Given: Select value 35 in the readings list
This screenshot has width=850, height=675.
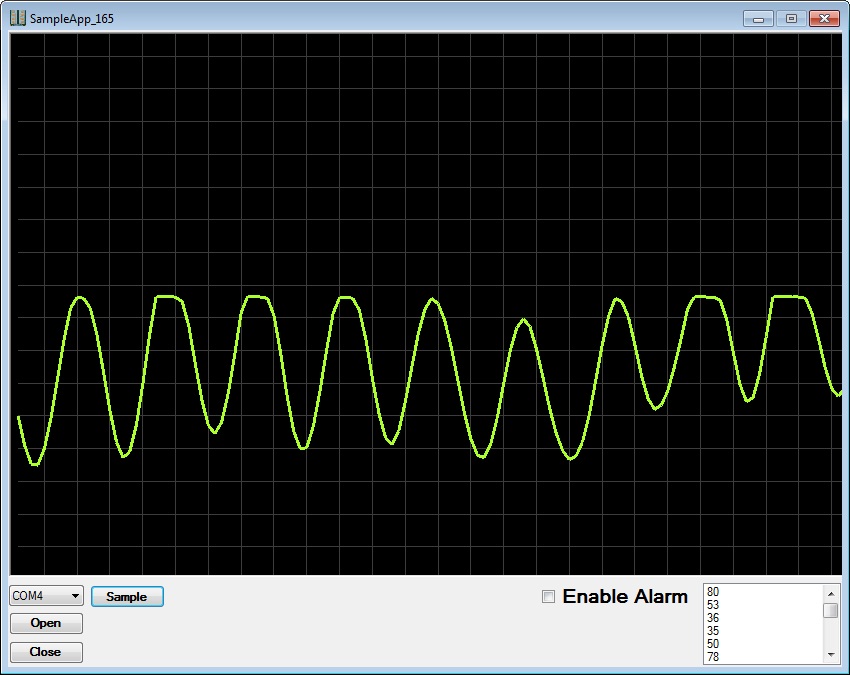Looking at the screenshot, I should point(713,631).
